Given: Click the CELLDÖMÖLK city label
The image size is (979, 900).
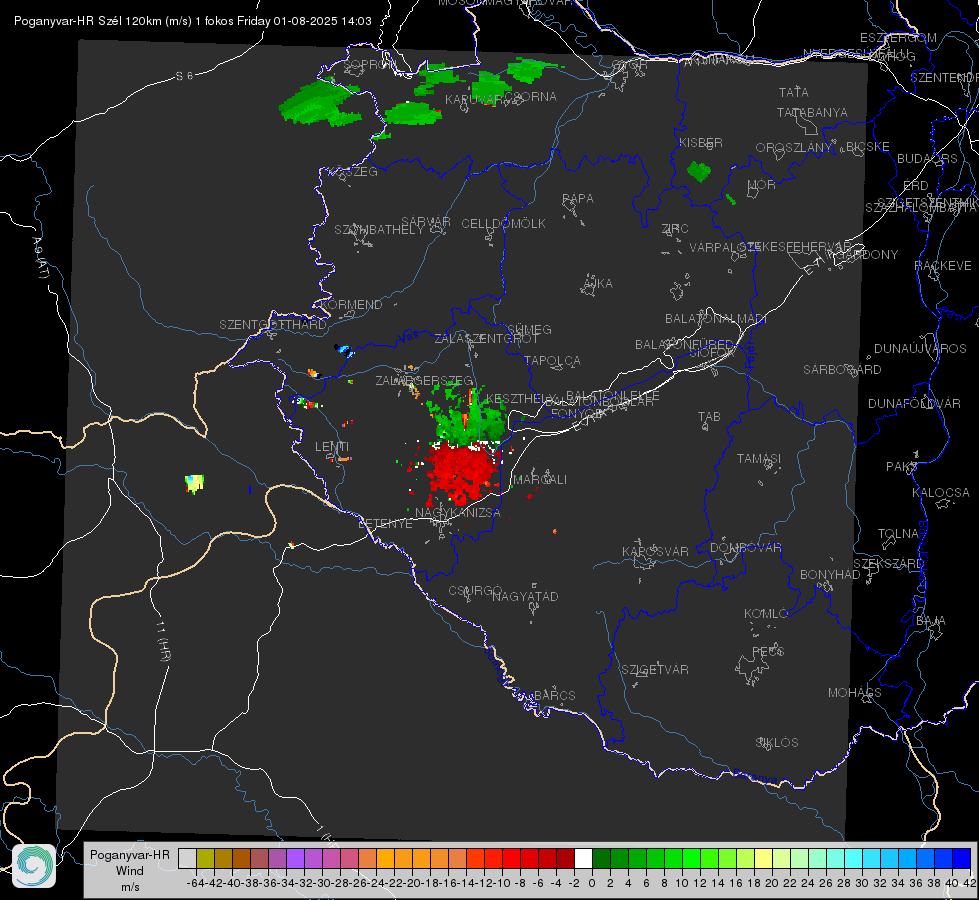Looking at the screenshot, I should (x=503, y=223).
